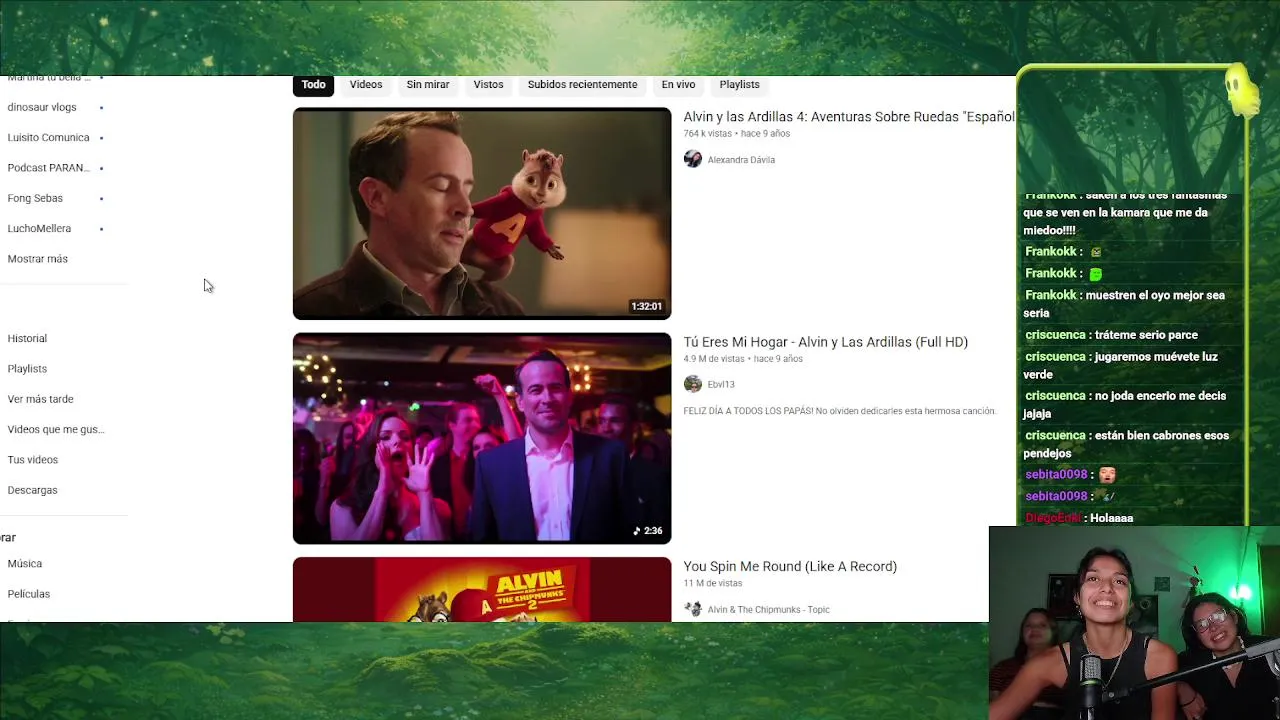The width and height of the screenshot is (1280, 720).
Task: Open Videos que me gustan in sidebar
Action: tap(56, 429)
